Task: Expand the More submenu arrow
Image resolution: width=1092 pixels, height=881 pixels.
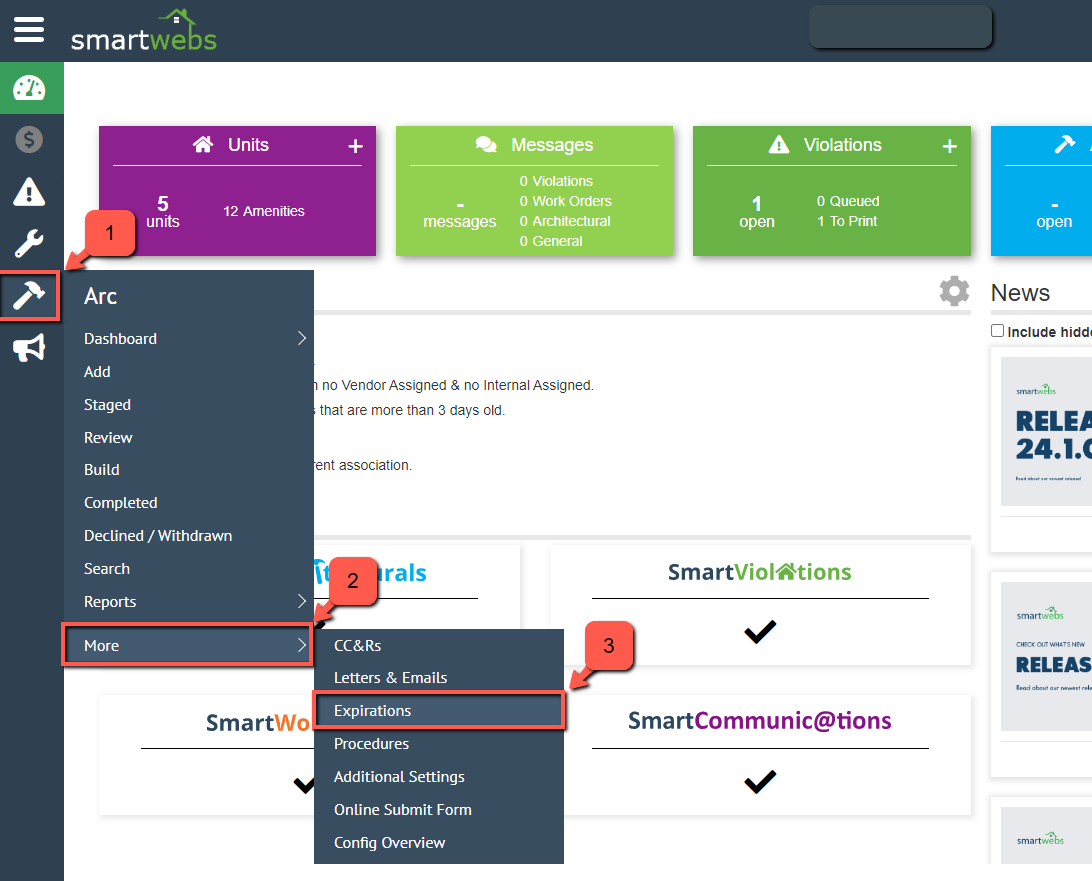Action: [x=302, y=645]
